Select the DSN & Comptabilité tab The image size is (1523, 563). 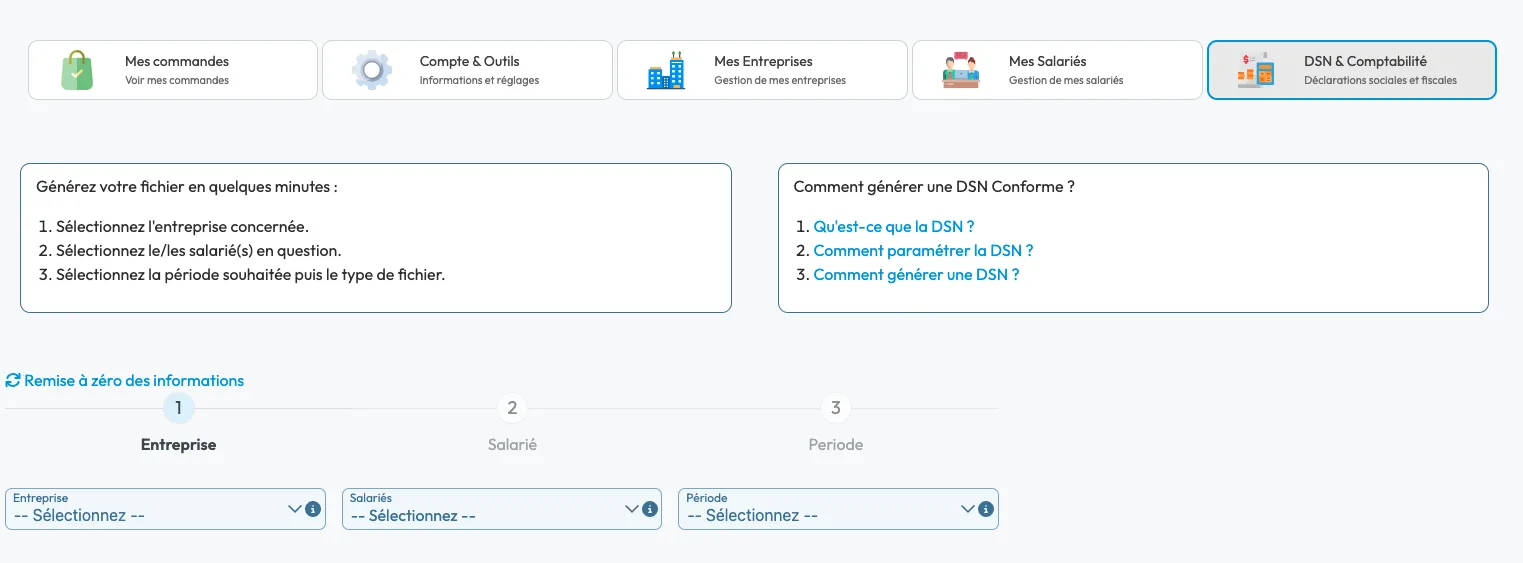click(1352, 70)
